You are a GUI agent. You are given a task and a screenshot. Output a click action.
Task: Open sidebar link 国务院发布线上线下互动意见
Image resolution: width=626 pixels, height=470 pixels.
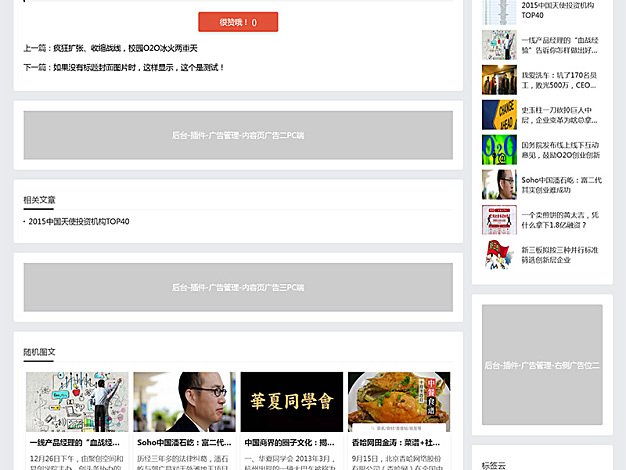point(561,150)
